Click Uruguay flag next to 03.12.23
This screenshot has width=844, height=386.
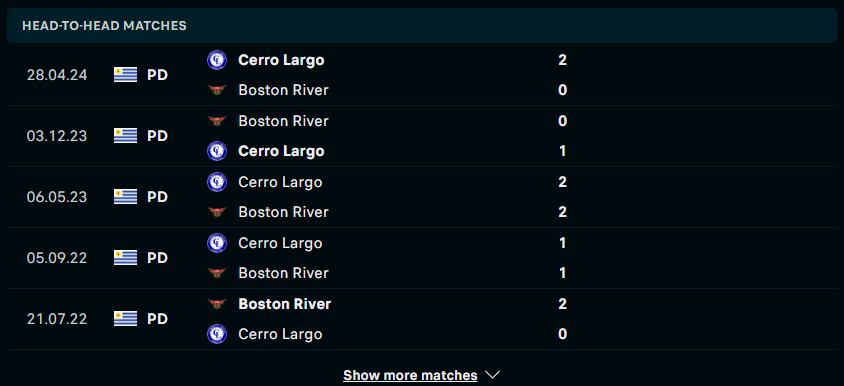point(125,136)
